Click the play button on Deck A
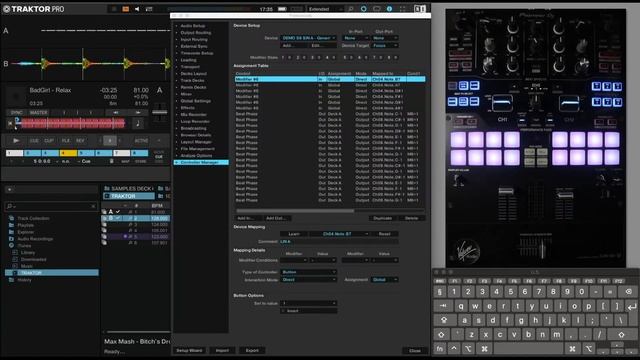 pyautogui.click(x=16, y=140)
